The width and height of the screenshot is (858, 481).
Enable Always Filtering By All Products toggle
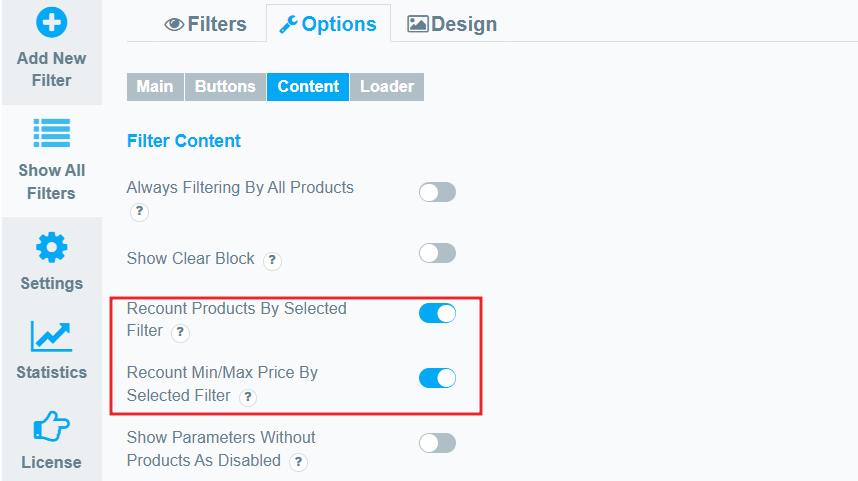coord(437,192)
